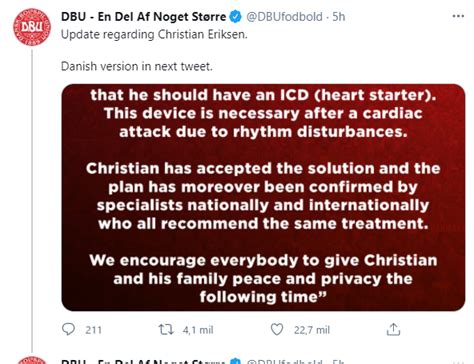
Task: Click the thread connector line under avatar
Action: coord(32,201)
